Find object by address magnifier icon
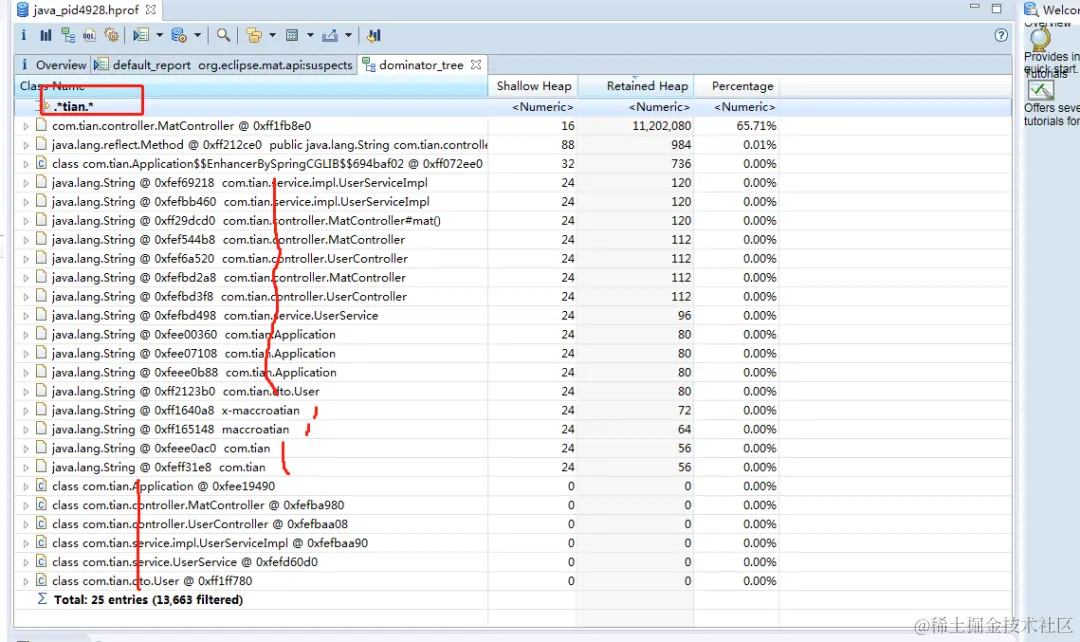1080x642 pixels. pyautogui.click(x=223, y=35)
